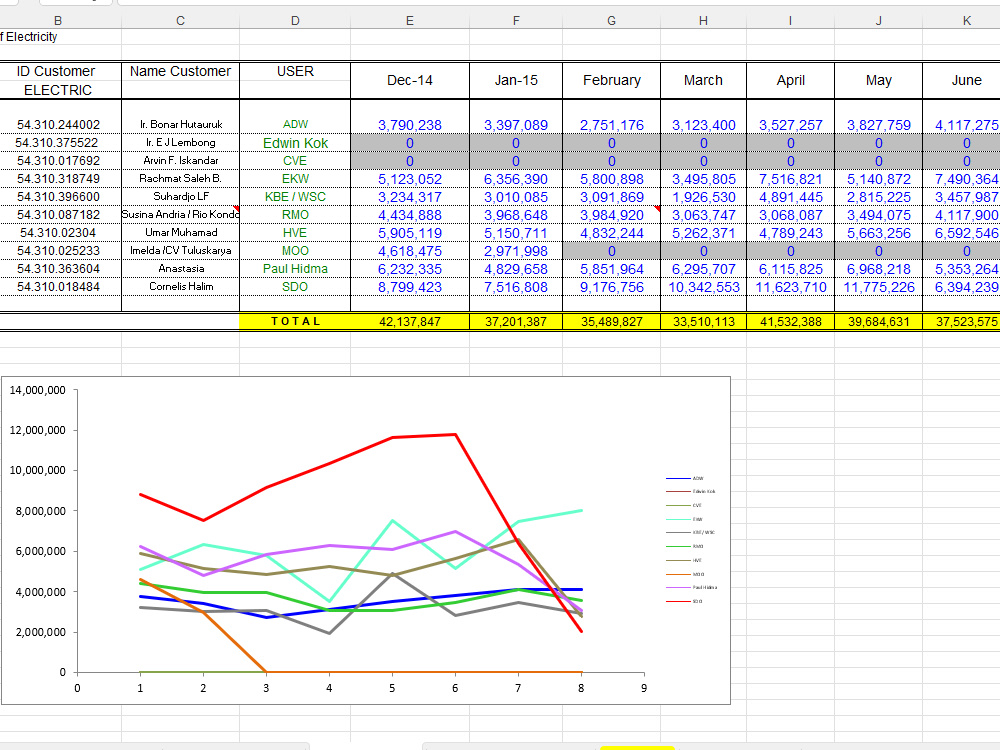Click the KBE / WSC user cell

tap(295, 197)
